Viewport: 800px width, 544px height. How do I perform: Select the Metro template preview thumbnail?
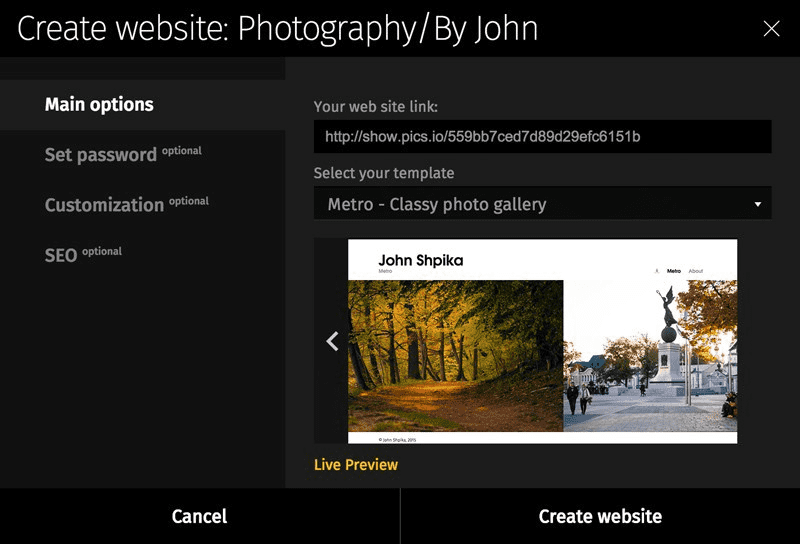click(542, 341)
